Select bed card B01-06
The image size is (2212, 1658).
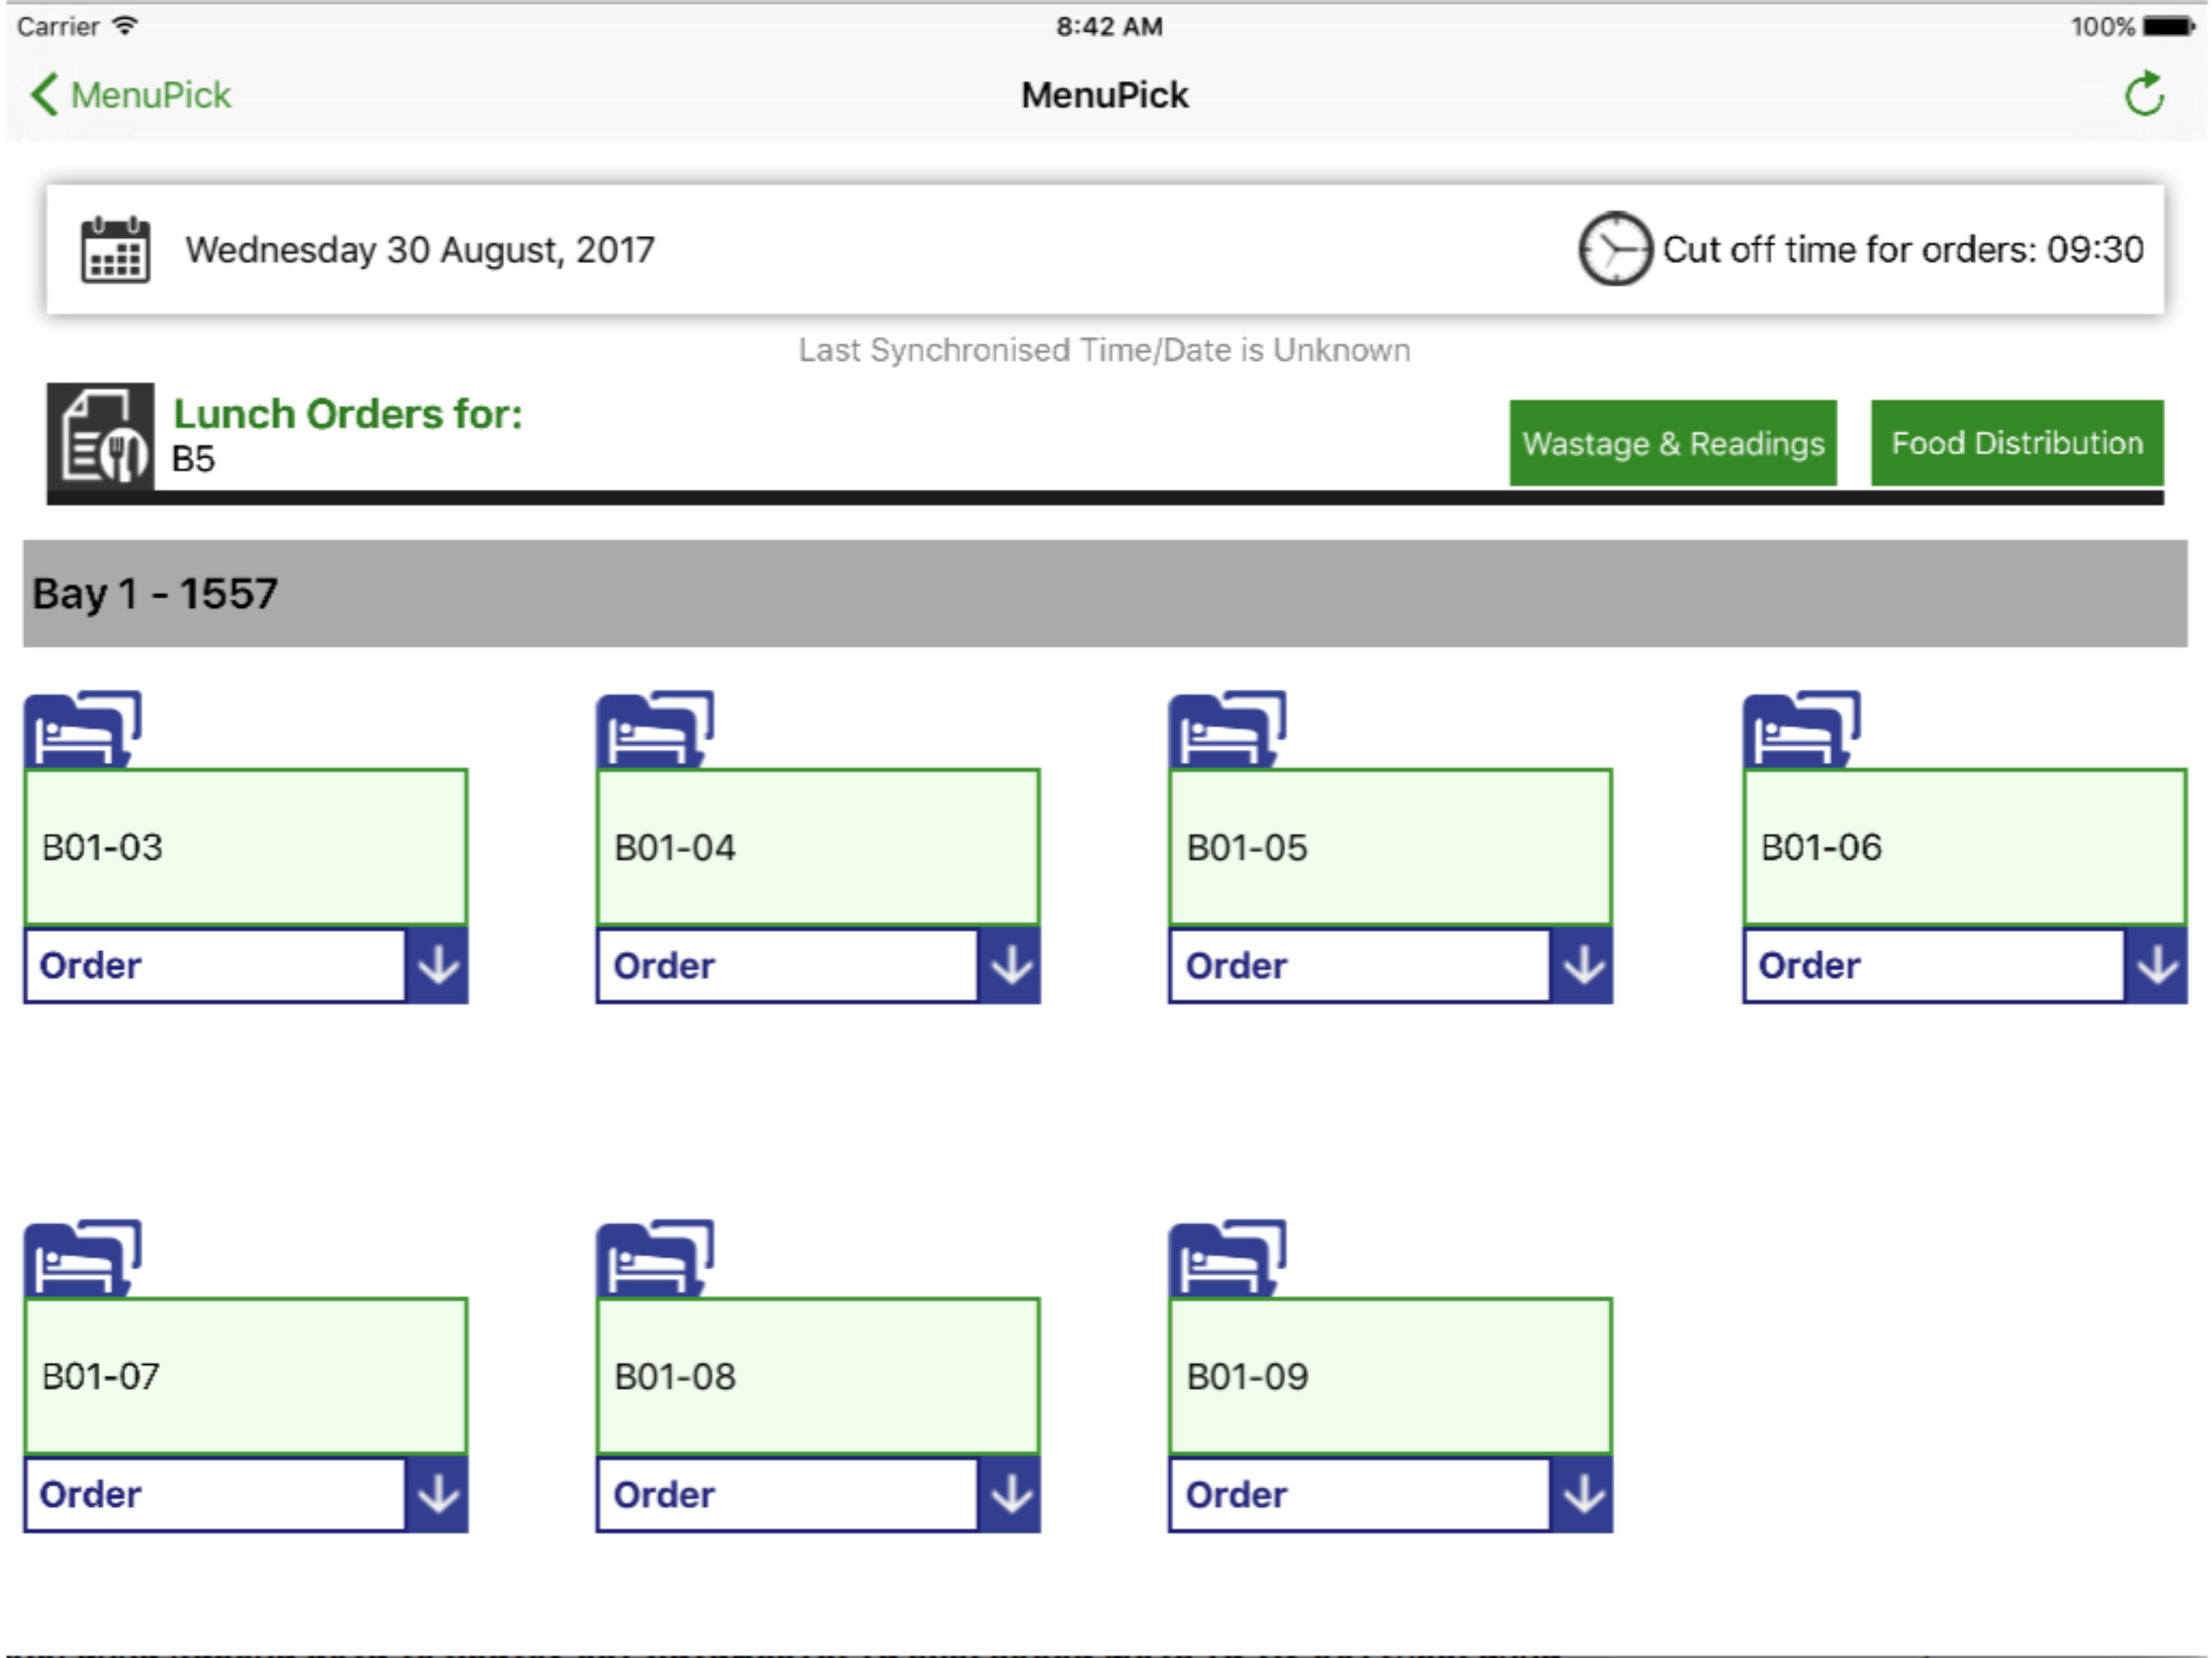(x=1964, y=847)
